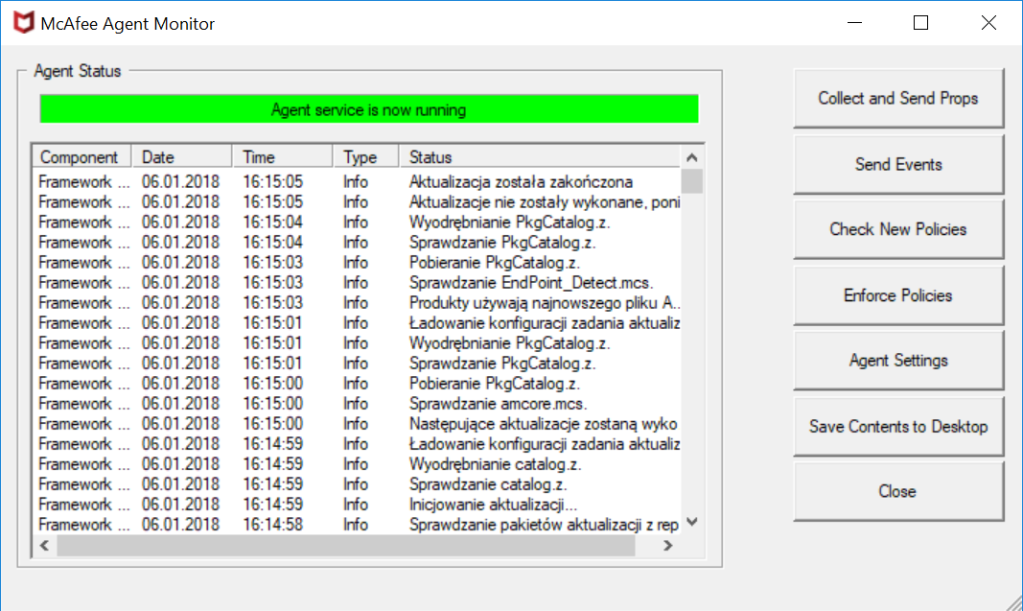Image resolution: width=1023 pixels, height=611 pixels.
Task: Click the McAfee shield icon in title bar
Action: (23, 23)
